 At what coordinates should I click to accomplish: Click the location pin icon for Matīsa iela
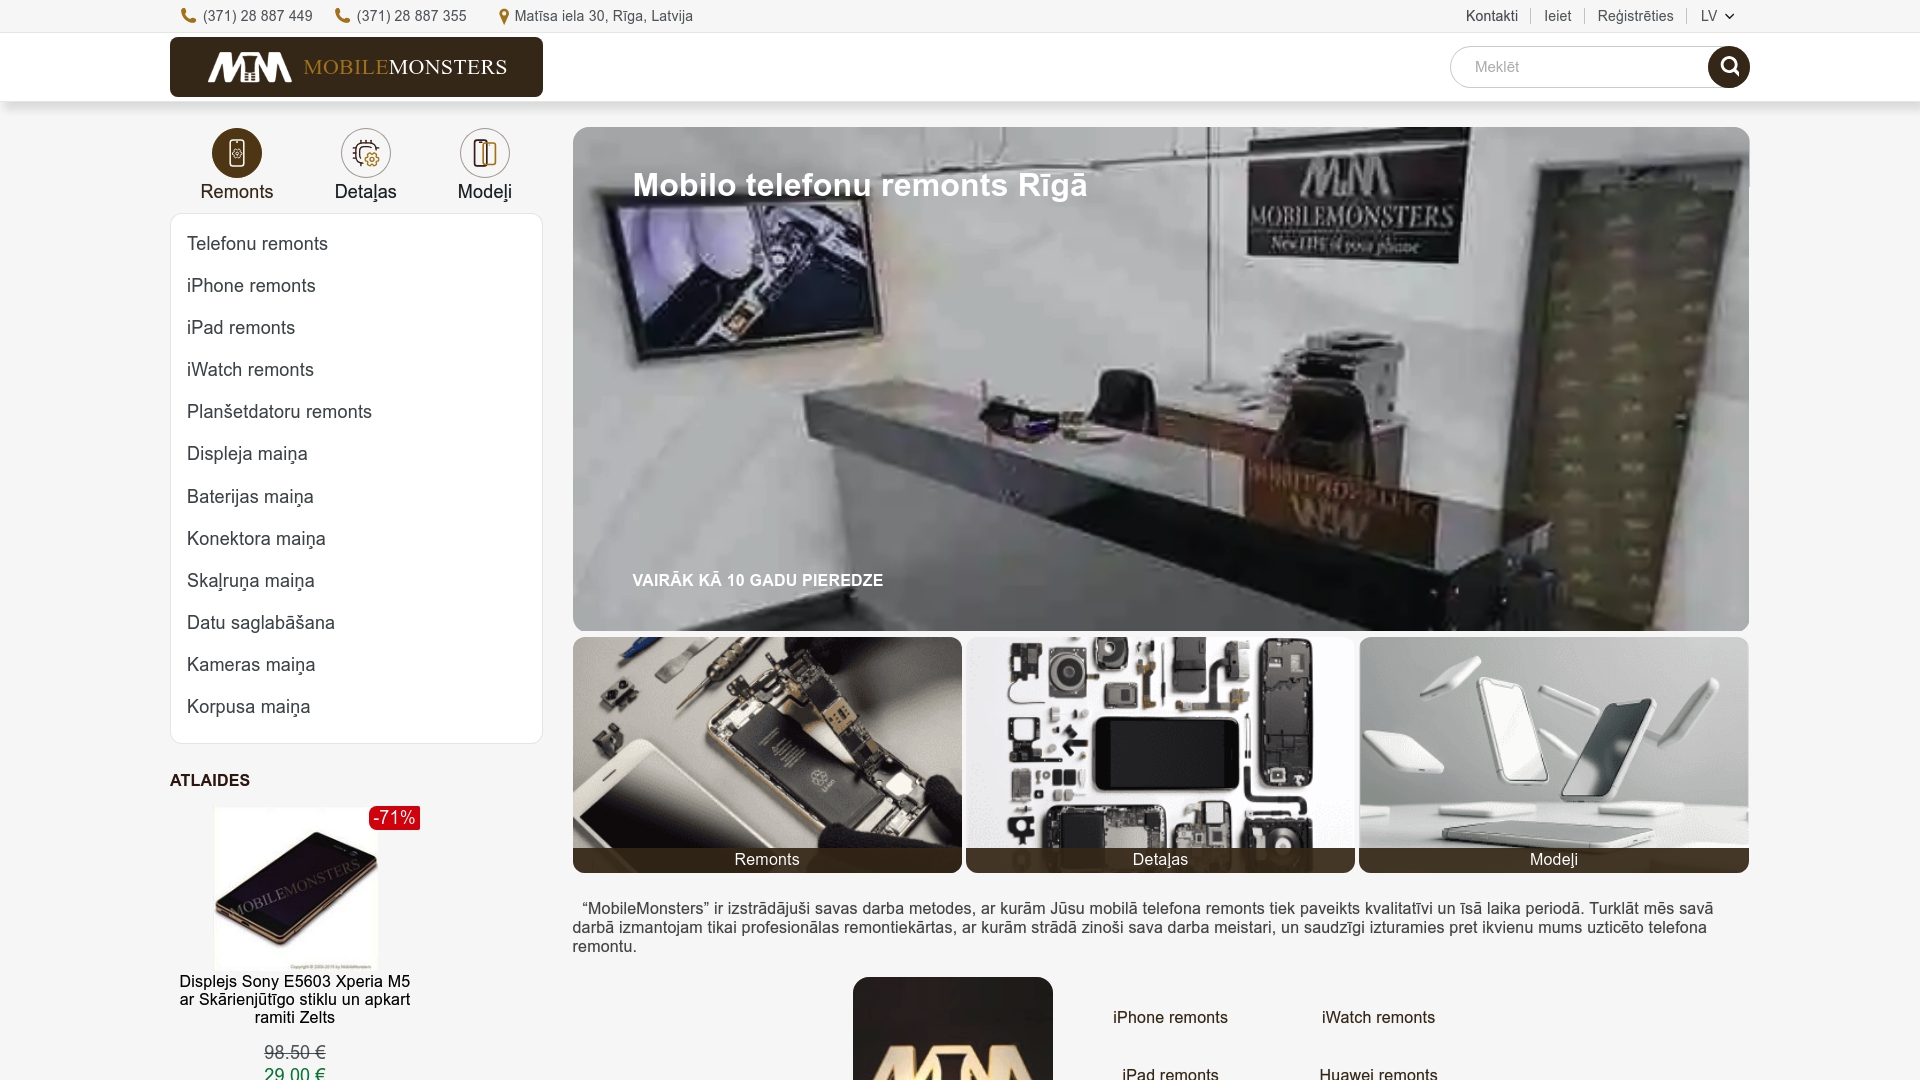[x=503, y=15]
